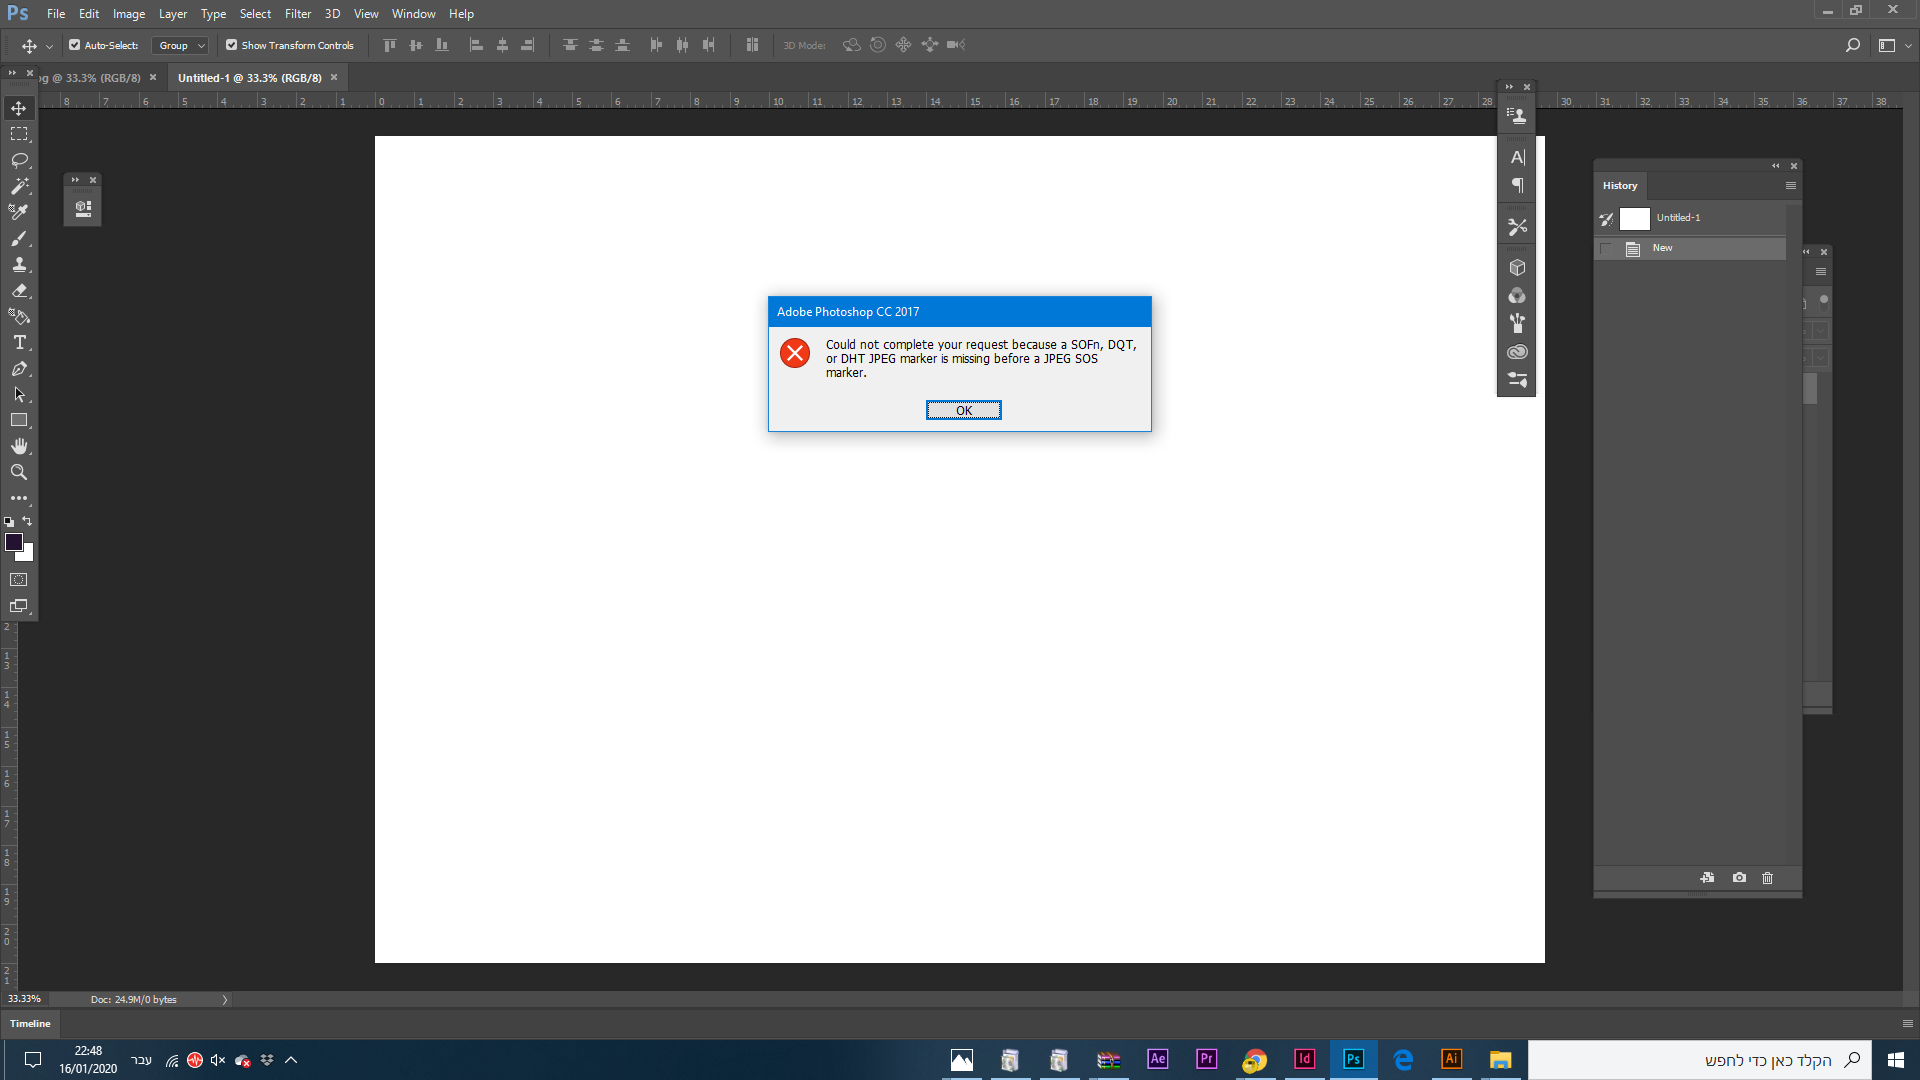Uncheck Show Transform Controls

[x=231, y=45]
